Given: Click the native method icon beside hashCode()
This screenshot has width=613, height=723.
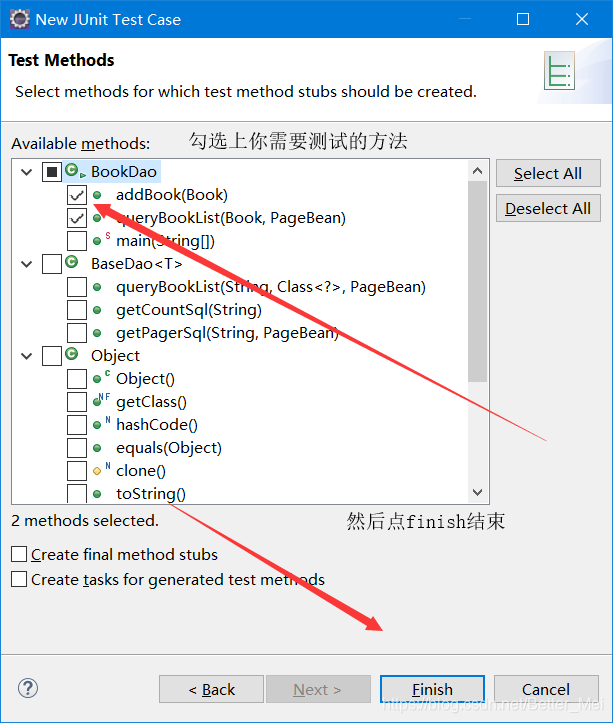Looking at the screenshot, I should tap(101, 423).
